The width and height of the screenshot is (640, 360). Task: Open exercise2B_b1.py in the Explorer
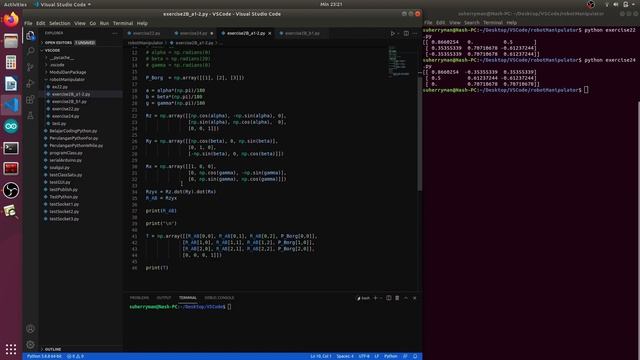69,102
